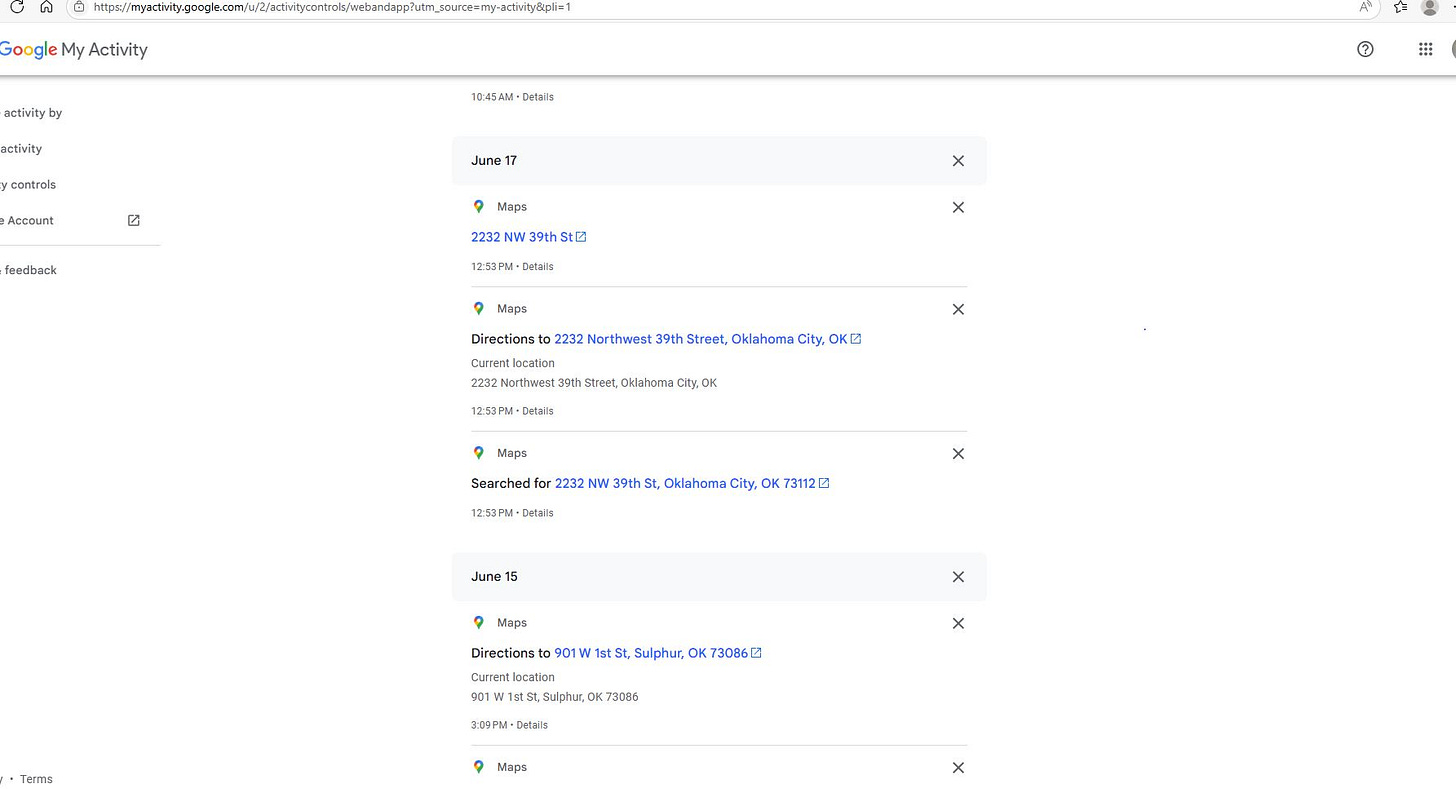Open read aloud icon in address bar
1456x789 pixels.
pyautogui.click(x=1365, y=6)
